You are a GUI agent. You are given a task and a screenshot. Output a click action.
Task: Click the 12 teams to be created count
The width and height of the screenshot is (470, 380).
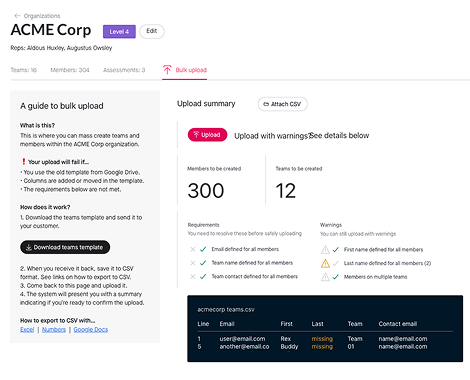point(286,191)
